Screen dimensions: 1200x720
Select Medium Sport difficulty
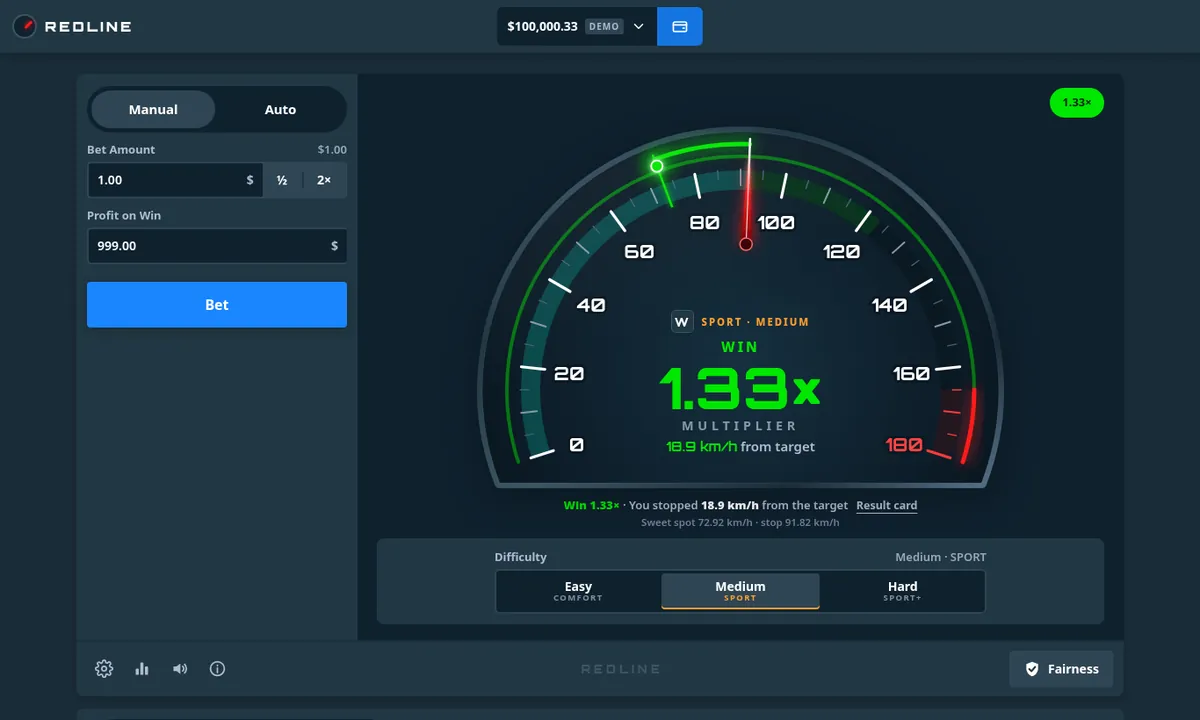coord(740,591)
